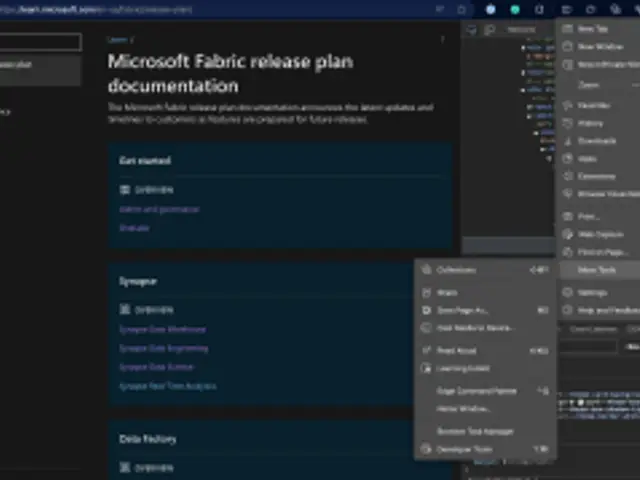Switch to the DevTools Welcome tab
Viewport: 640px width, 480px height.
522,30
